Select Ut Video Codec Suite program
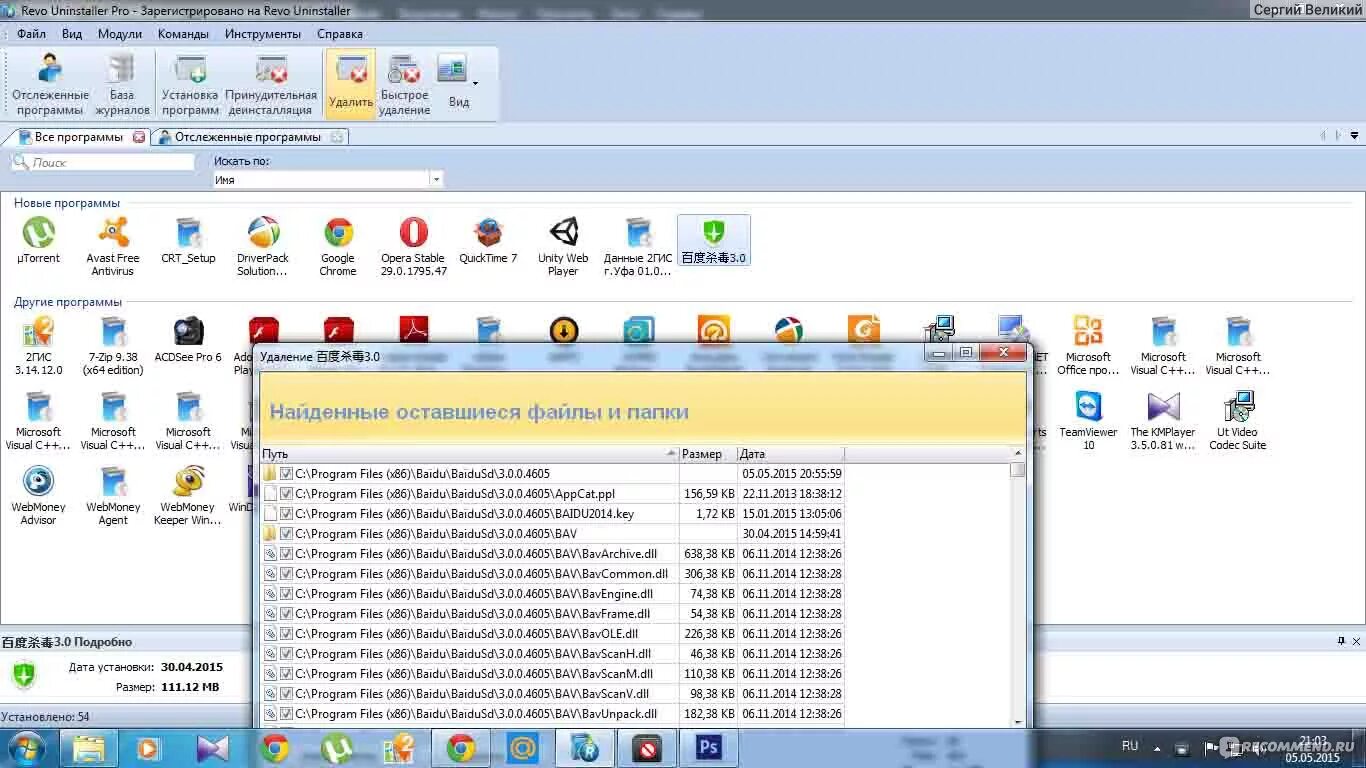This screenshot has width=1366, height=768. tap(1238, 421)
